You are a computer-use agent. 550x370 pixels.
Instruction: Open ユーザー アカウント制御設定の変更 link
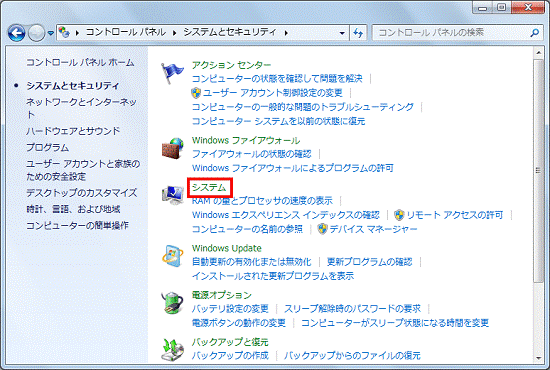click(x=273, y=93)
